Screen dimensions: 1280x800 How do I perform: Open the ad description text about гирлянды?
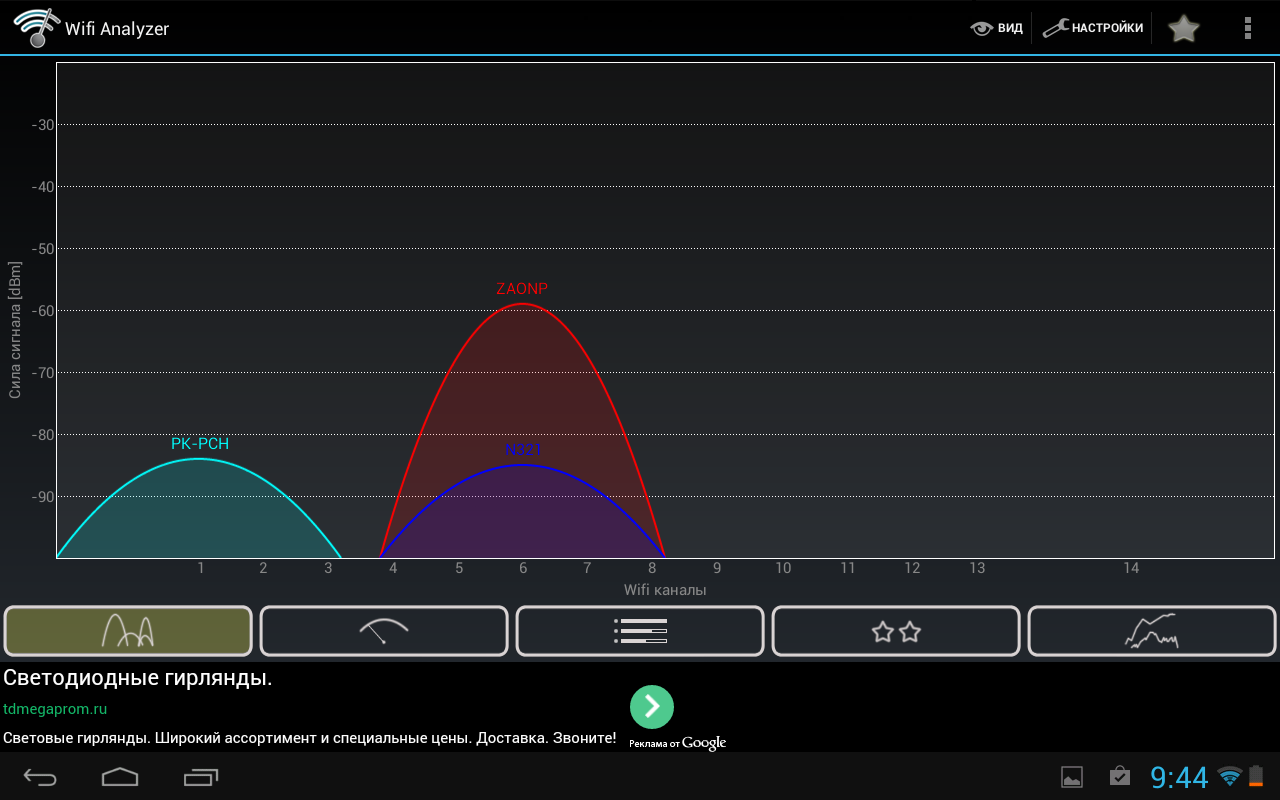(x=310, y=738)
